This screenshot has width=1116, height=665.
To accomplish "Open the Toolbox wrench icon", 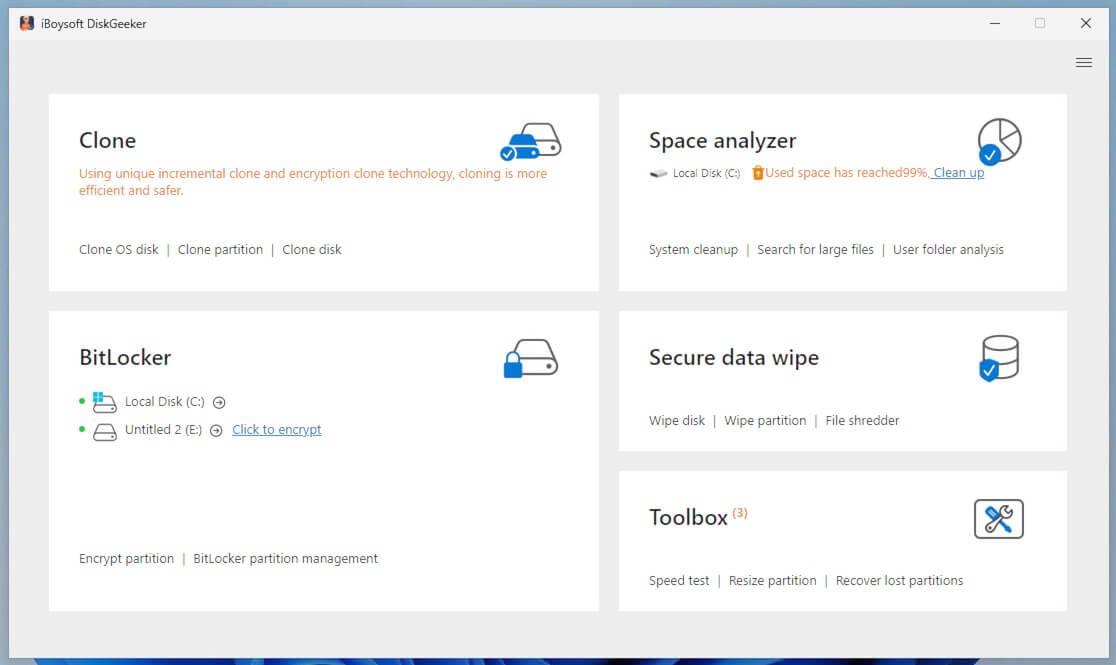I will [x=1000, y=518].
